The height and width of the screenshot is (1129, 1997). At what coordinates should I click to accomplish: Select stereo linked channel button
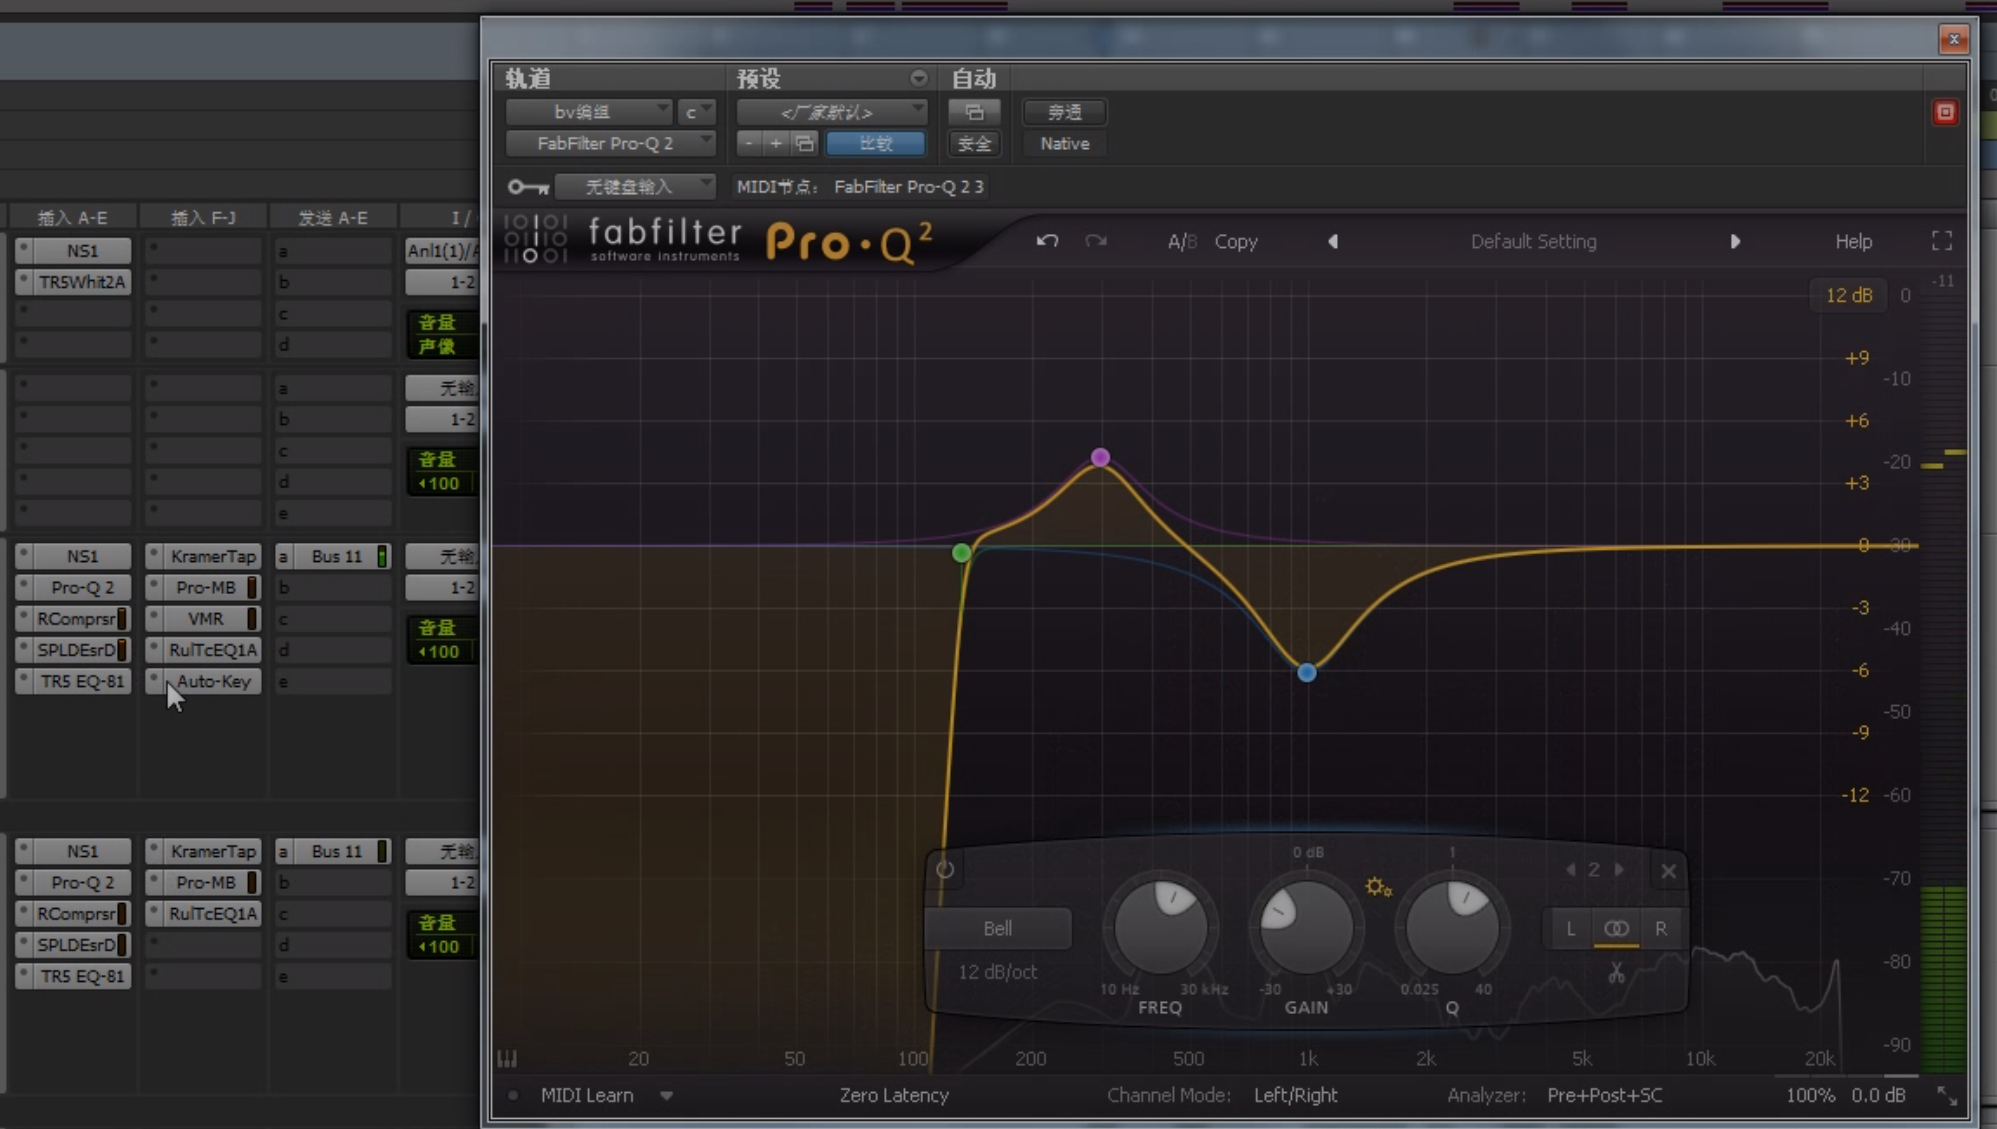pyautogui.click(x=1616, y=928)
